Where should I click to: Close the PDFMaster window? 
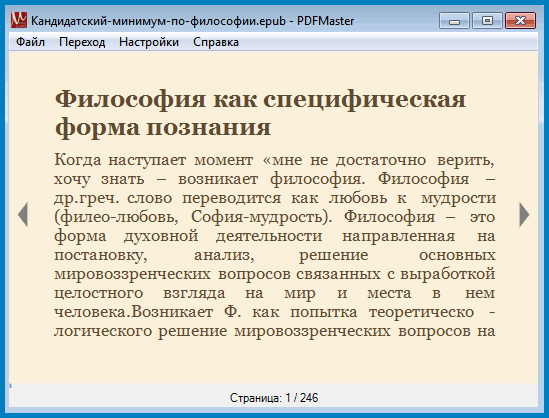(520, 21)
